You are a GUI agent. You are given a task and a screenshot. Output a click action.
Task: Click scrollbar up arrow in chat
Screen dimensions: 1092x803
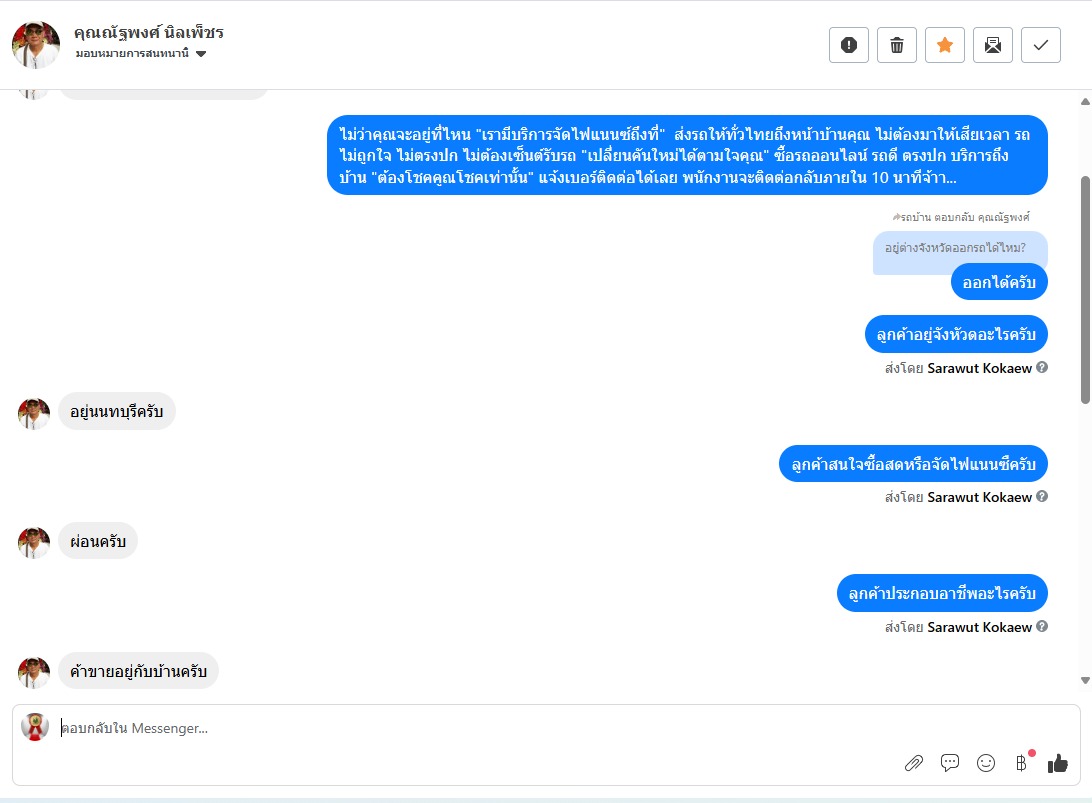(x=1085, y=101)
